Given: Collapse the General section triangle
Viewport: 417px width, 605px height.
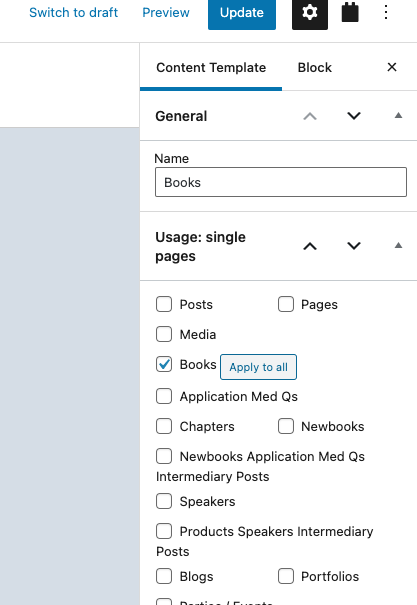Looking at the screenshot, I should click(x=398, y=115).
